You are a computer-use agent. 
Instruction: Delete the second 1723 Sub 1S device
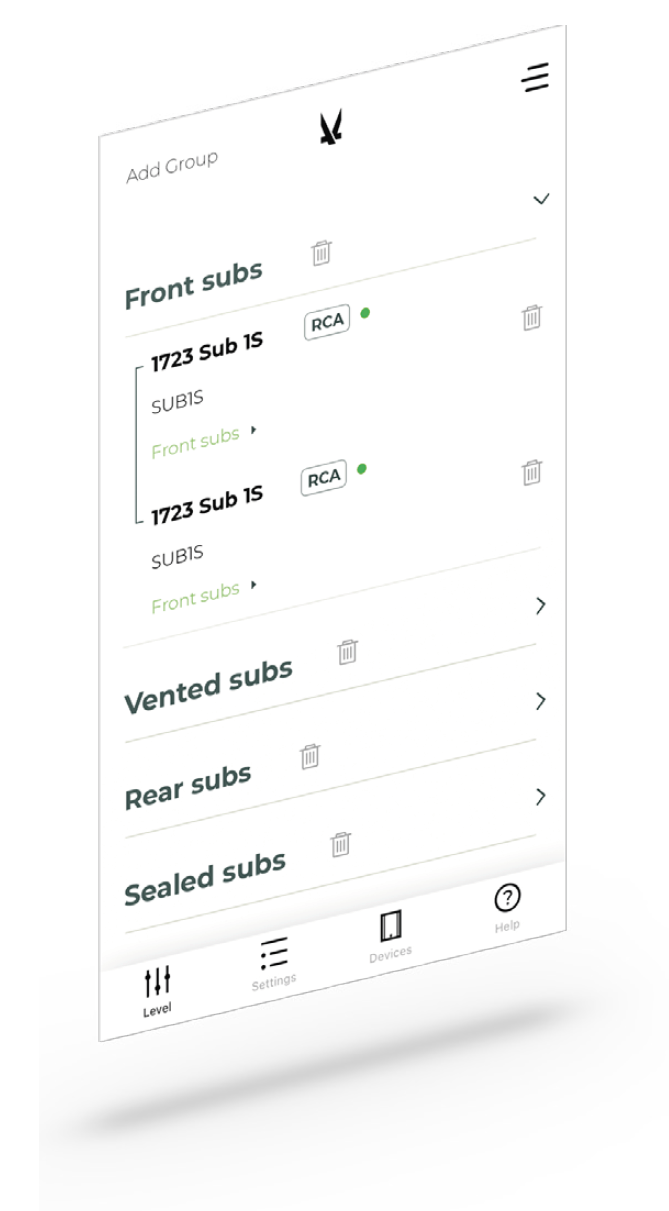[533, 472]
